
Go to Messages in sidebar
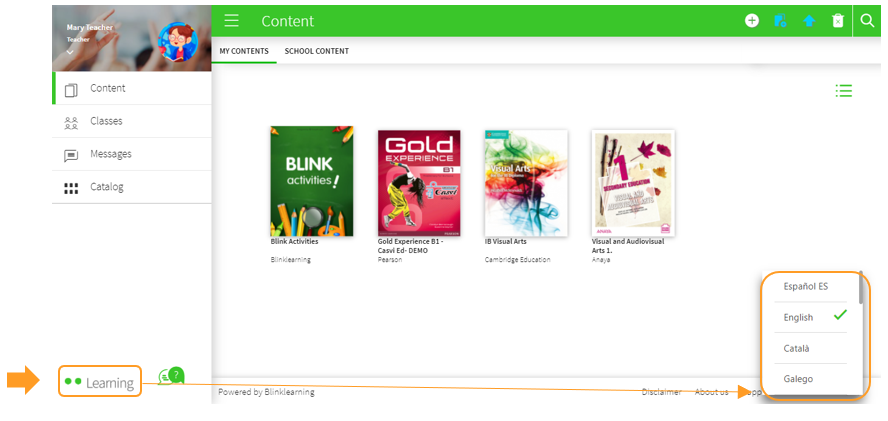pos(110,154)
